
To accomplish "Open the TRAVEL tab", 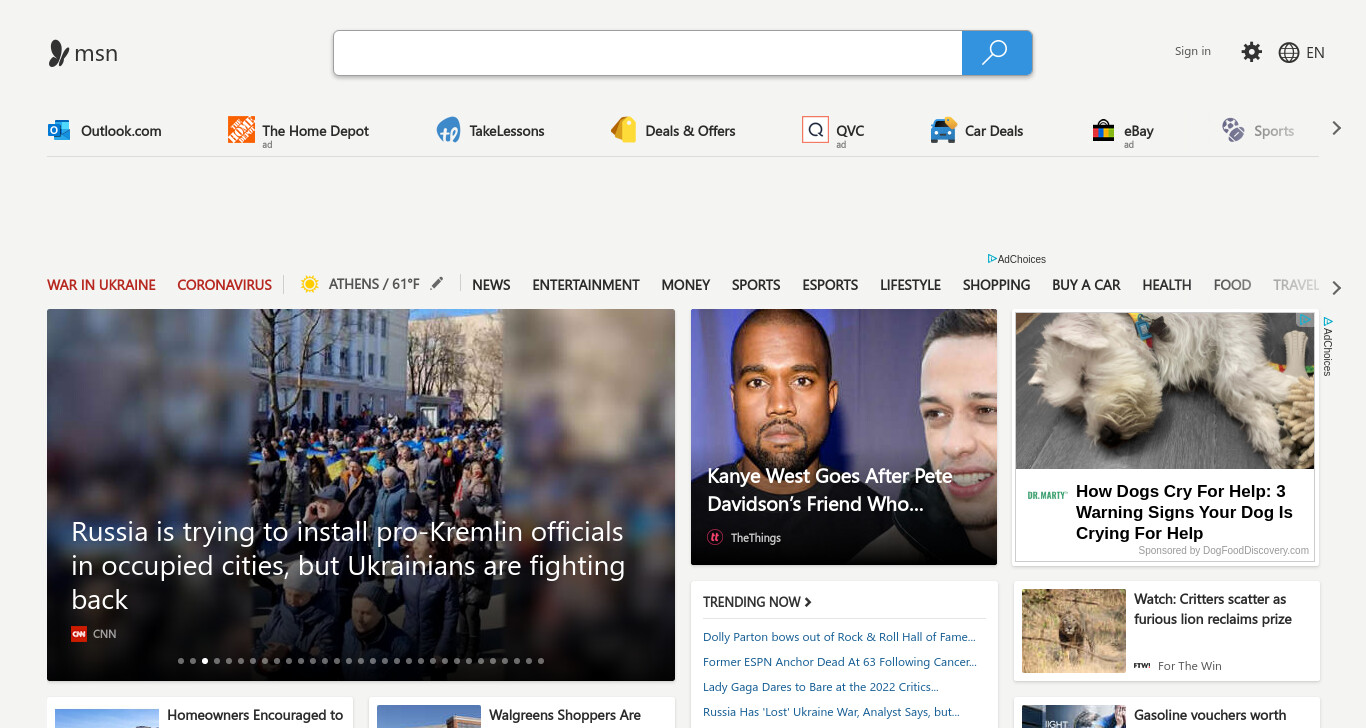I will click(x=1296, y=285).
